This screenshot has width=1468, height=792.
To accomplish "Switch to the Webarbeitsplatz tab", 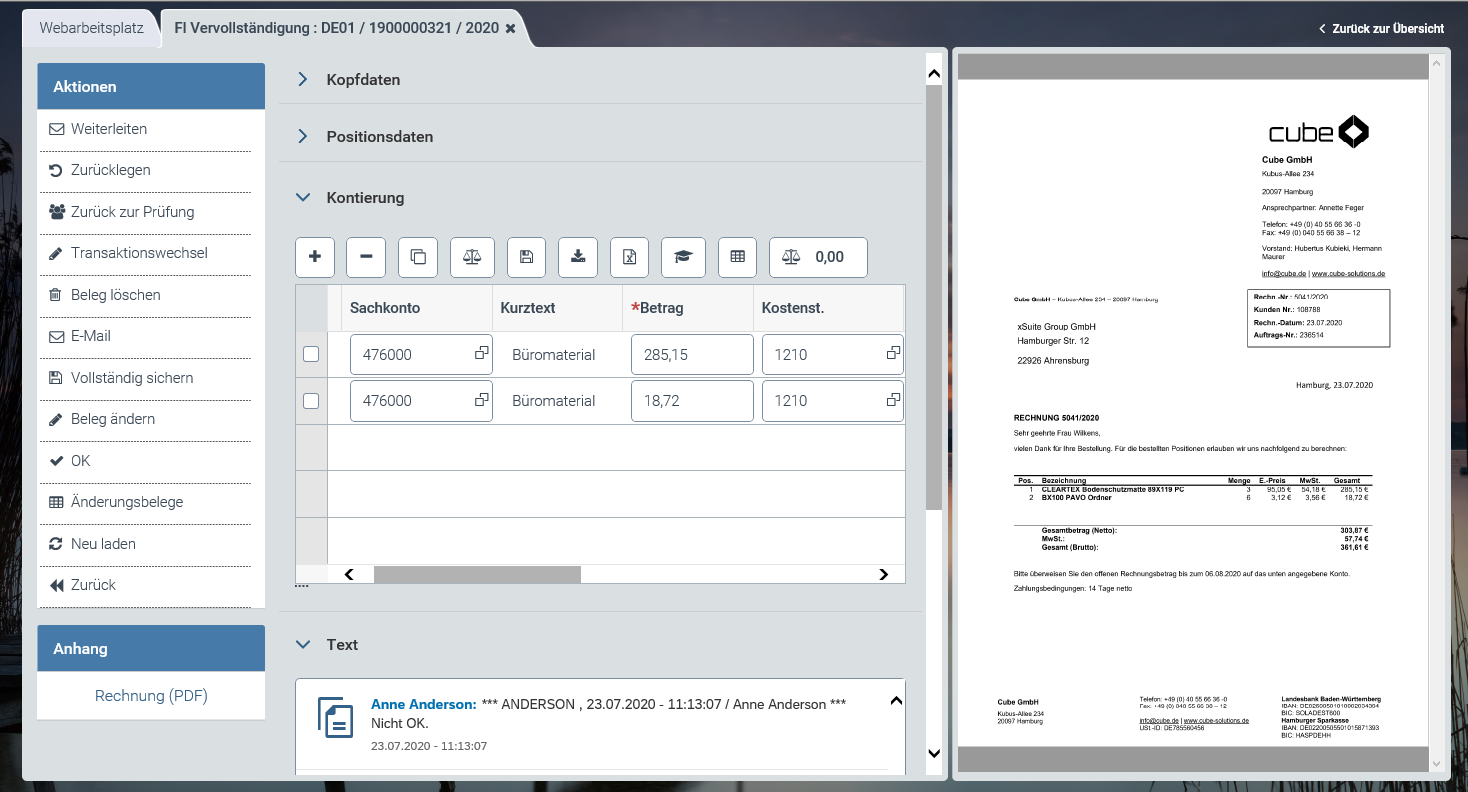I will click(92, 28).
